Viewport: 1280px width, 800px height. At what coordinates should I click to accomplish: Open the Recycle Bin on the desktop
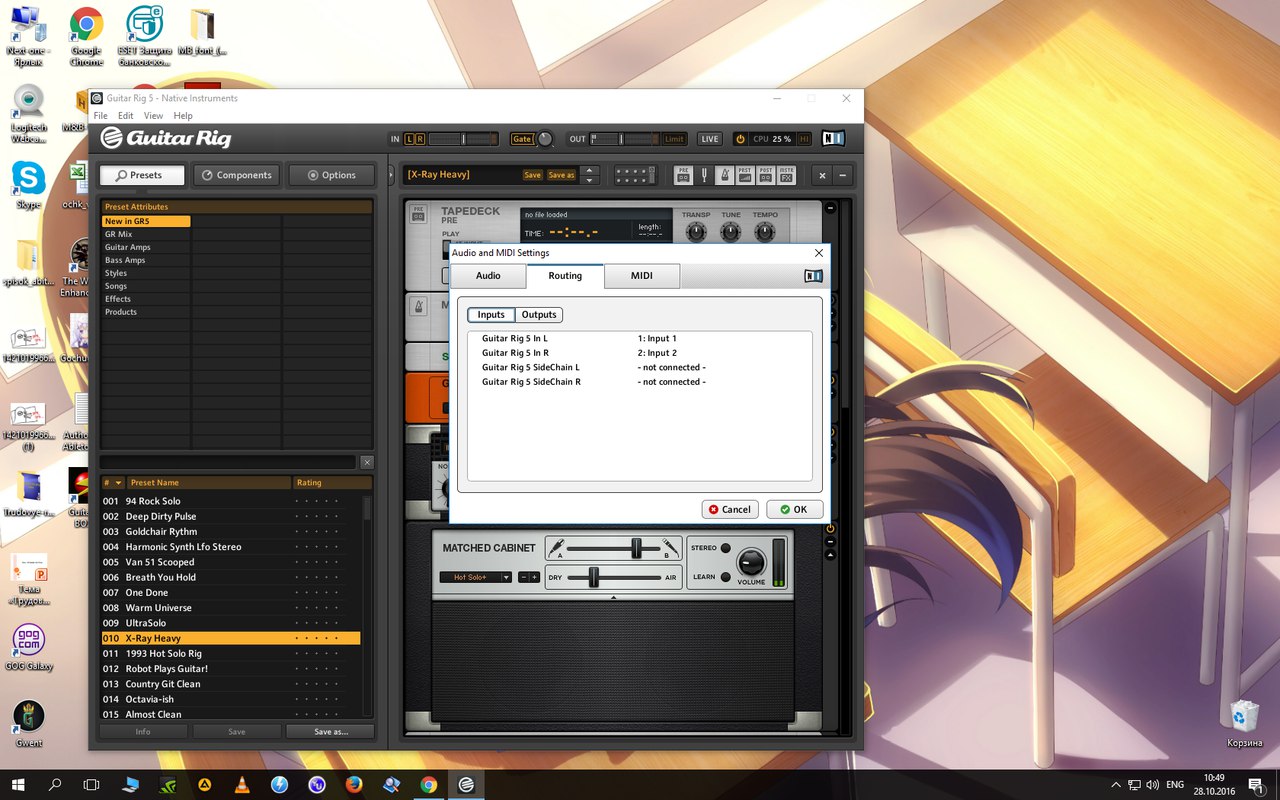(1245, 723)
